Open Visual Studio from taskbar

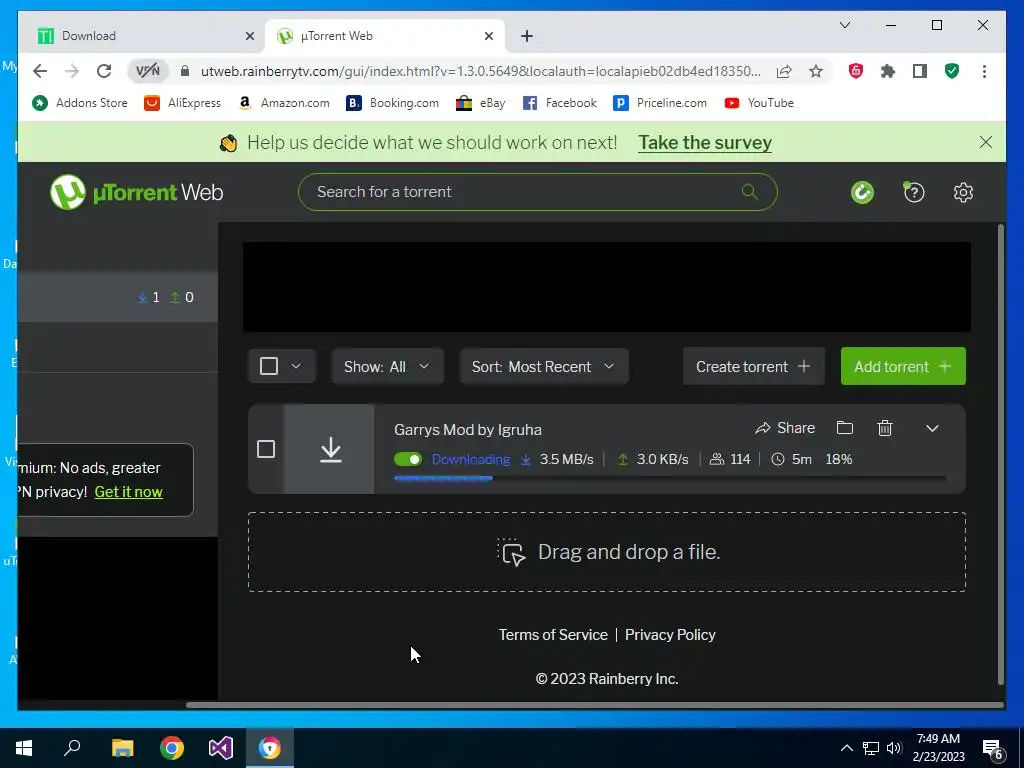coord(221,748)
